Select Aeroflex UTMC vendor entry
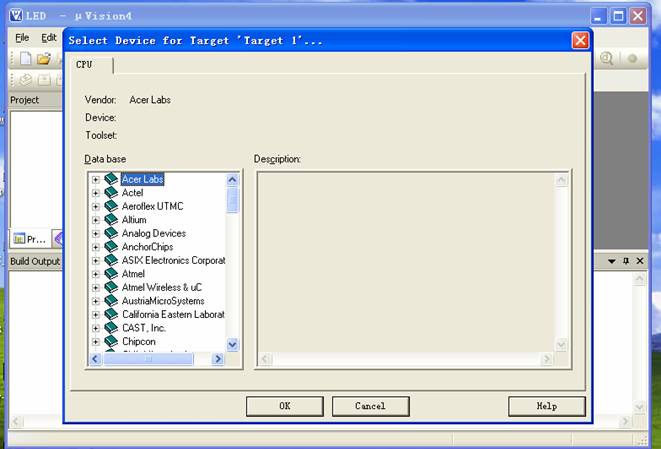The height and width of the screenshot is (449, 661). pos(152,206)
